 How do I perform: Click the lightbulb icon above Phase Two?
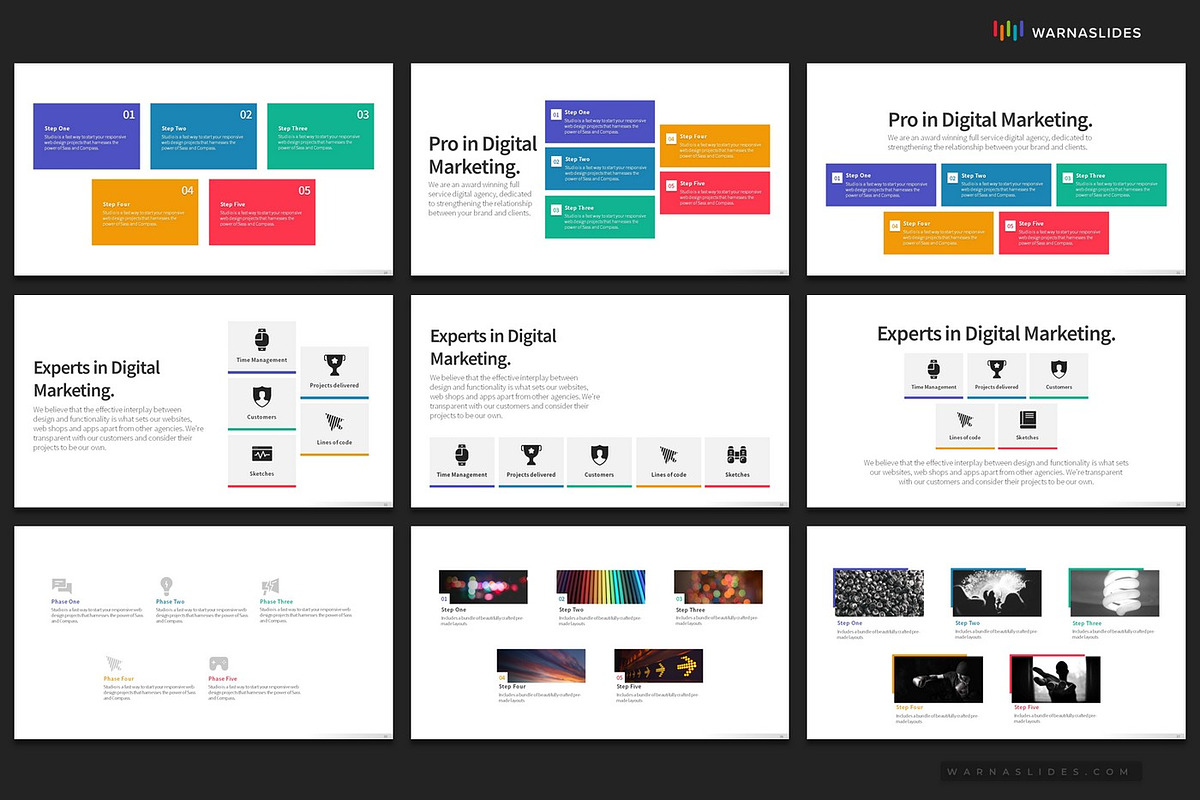coord(167,586)
